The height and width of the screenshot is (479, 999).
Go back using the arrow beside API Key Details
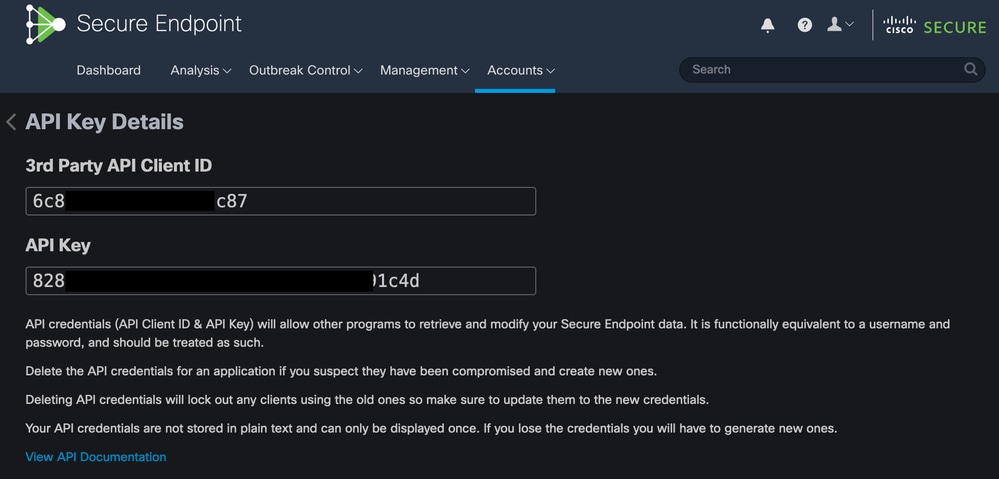click(x=11, y=122)
